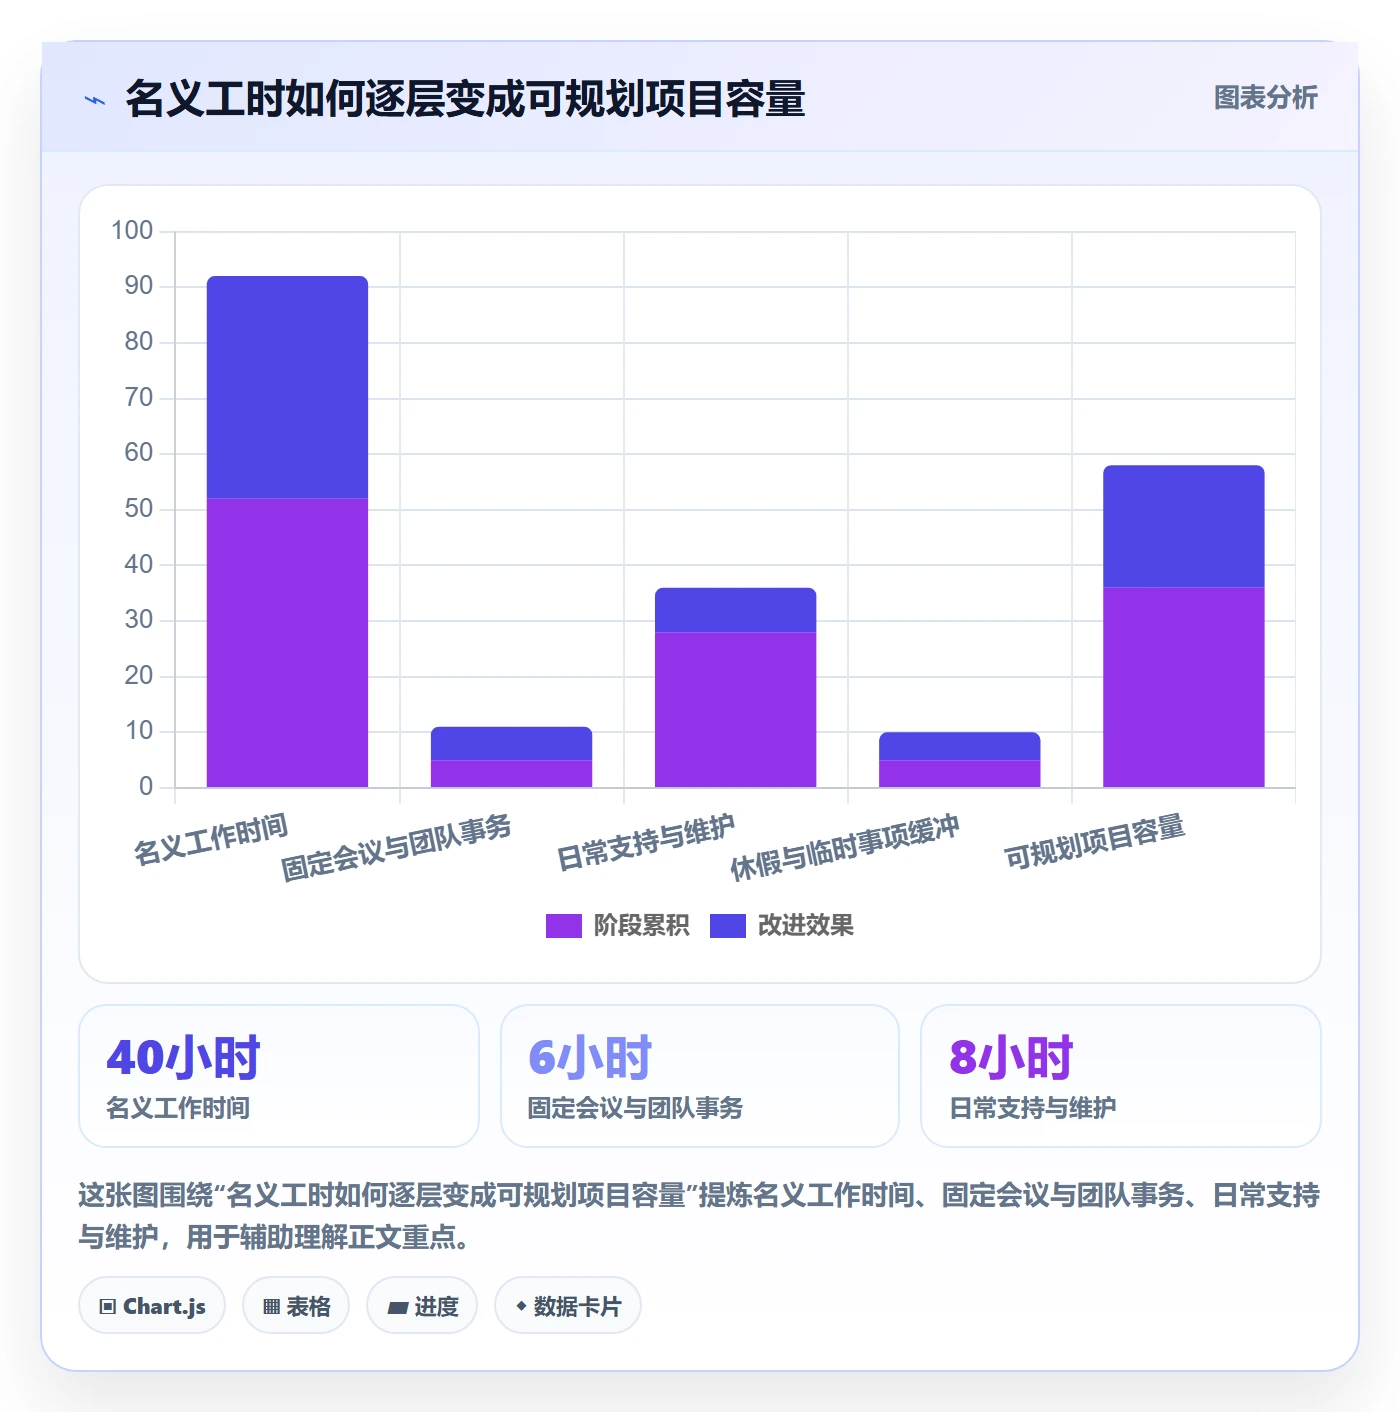Image resolution: width=1400 pixels, height=1412 pixels.
Task: Select the 6小时 stat card value
Action: tap(590, 1058)
